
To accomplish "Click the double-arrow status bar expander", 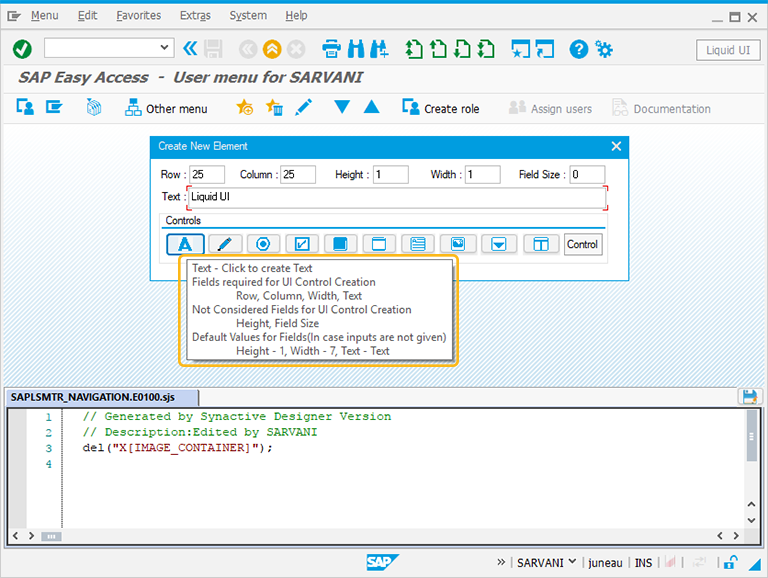I will coord(501,562).
